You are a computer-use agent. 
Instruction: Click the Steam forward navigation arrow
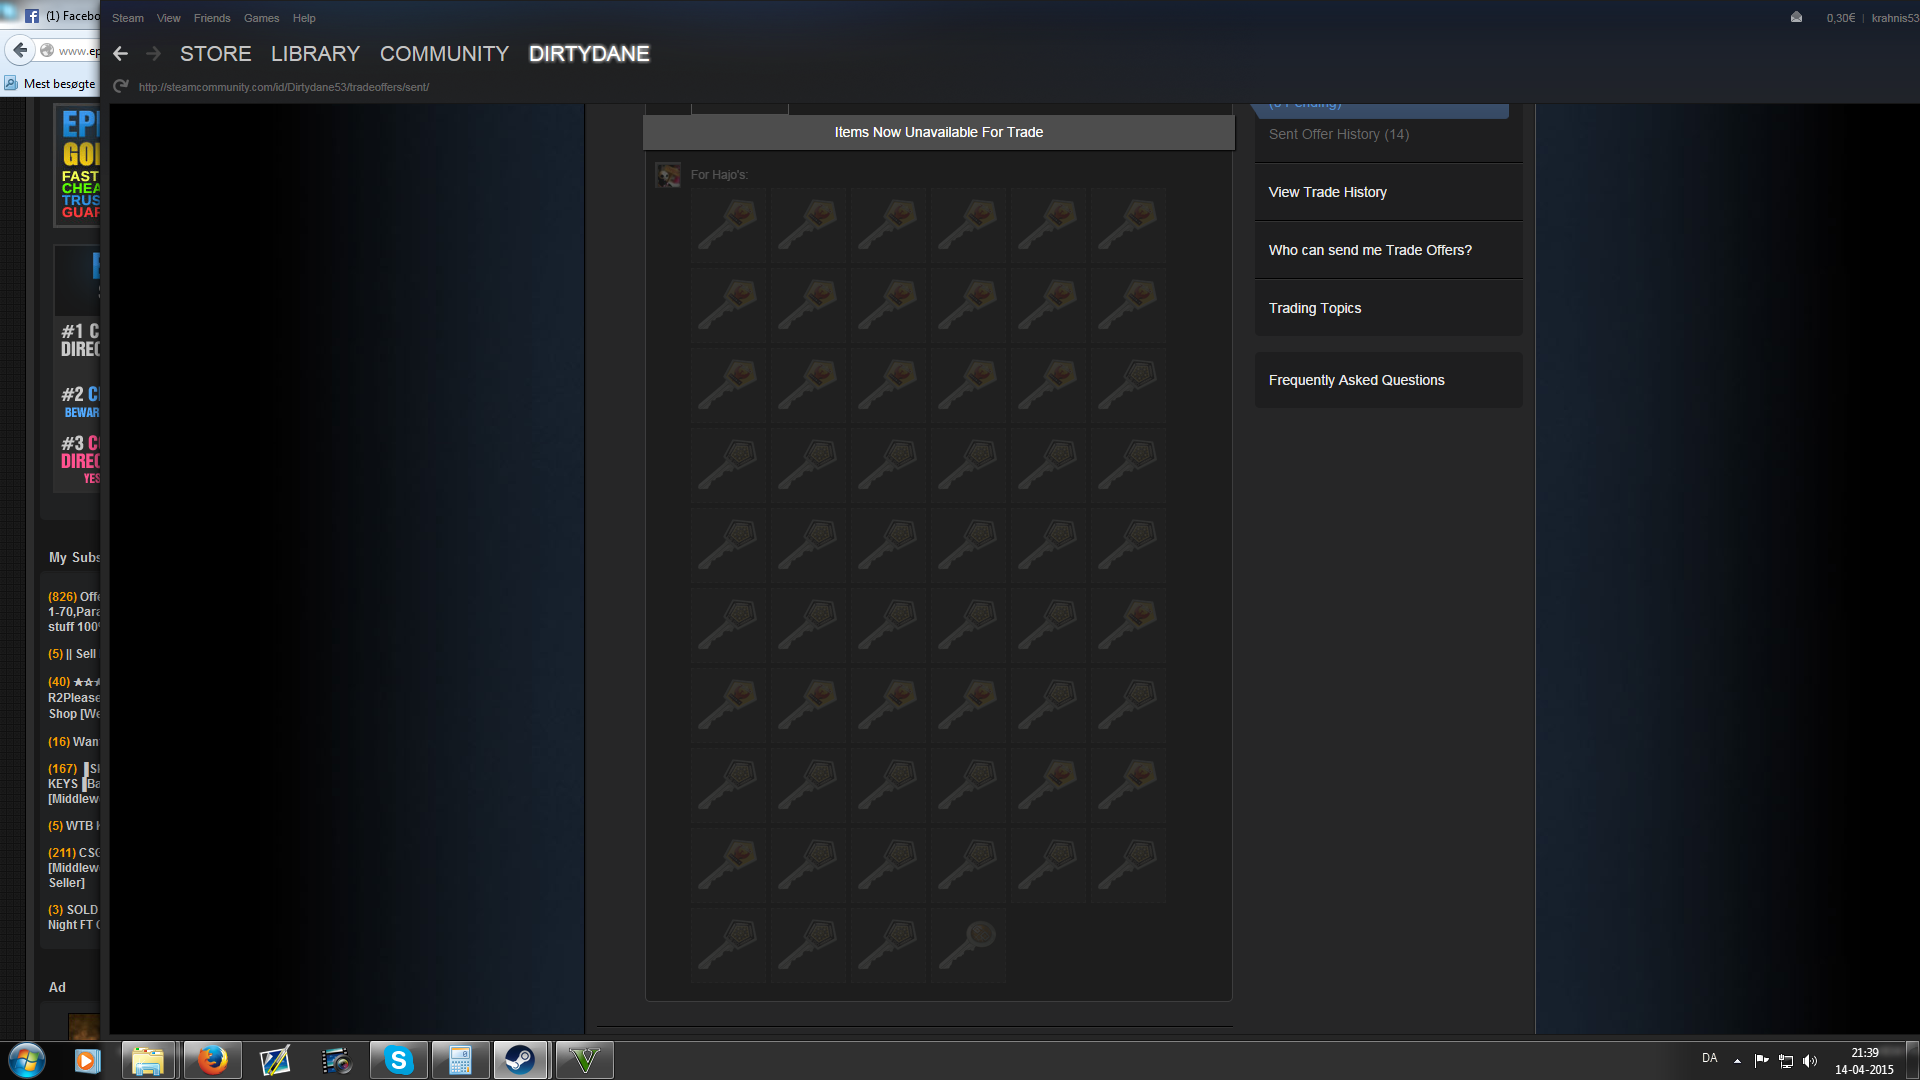click(153, 54)
